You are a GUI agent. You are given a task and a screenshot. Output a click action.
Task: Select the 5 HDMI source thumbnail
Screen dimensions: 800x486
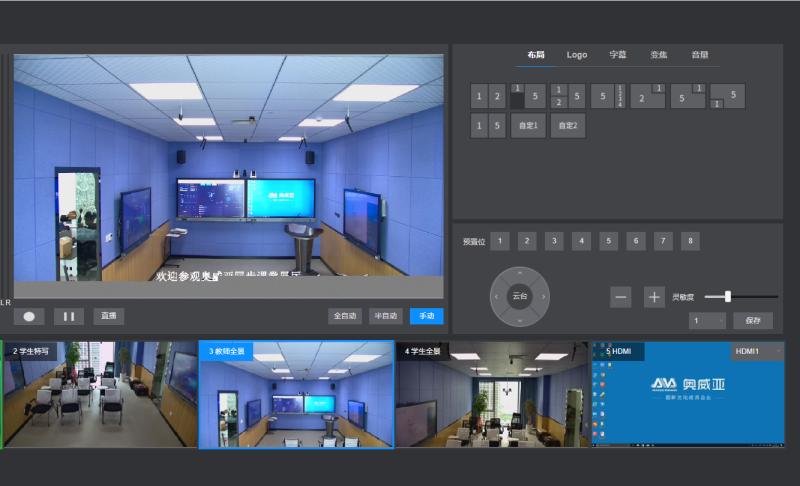(x=688, y=395)
